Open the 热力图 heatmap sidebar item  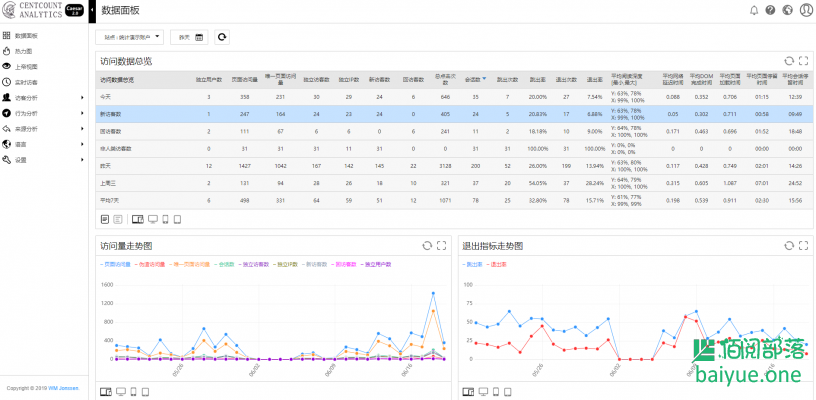tap(44, 51)
